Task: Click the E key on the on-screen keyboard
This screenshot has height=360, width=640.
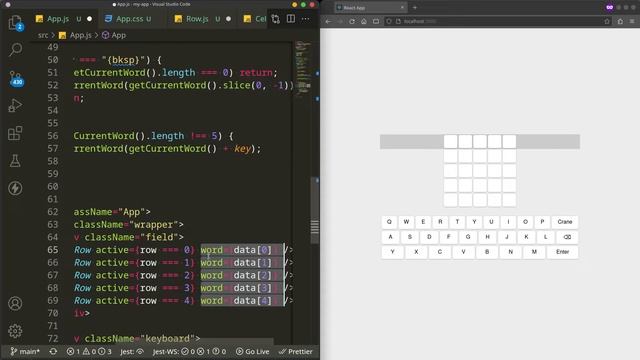Action: [423, 222]
